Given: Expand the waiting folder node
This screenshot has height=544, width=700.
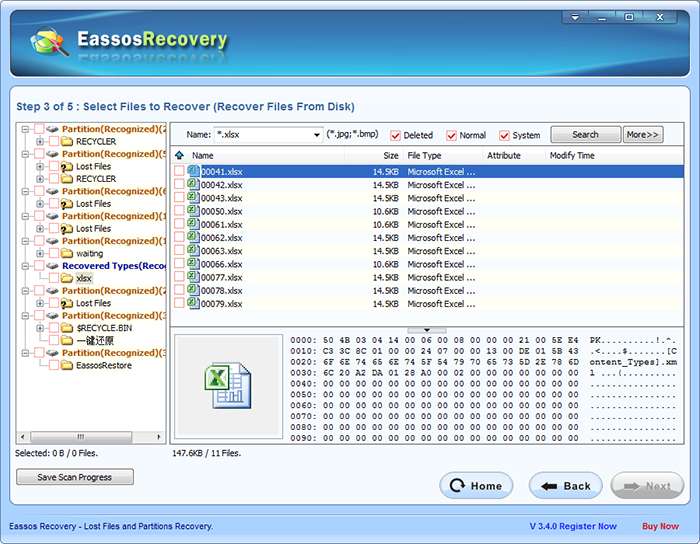Looking at the screenshot, I should tap(40, 253).
